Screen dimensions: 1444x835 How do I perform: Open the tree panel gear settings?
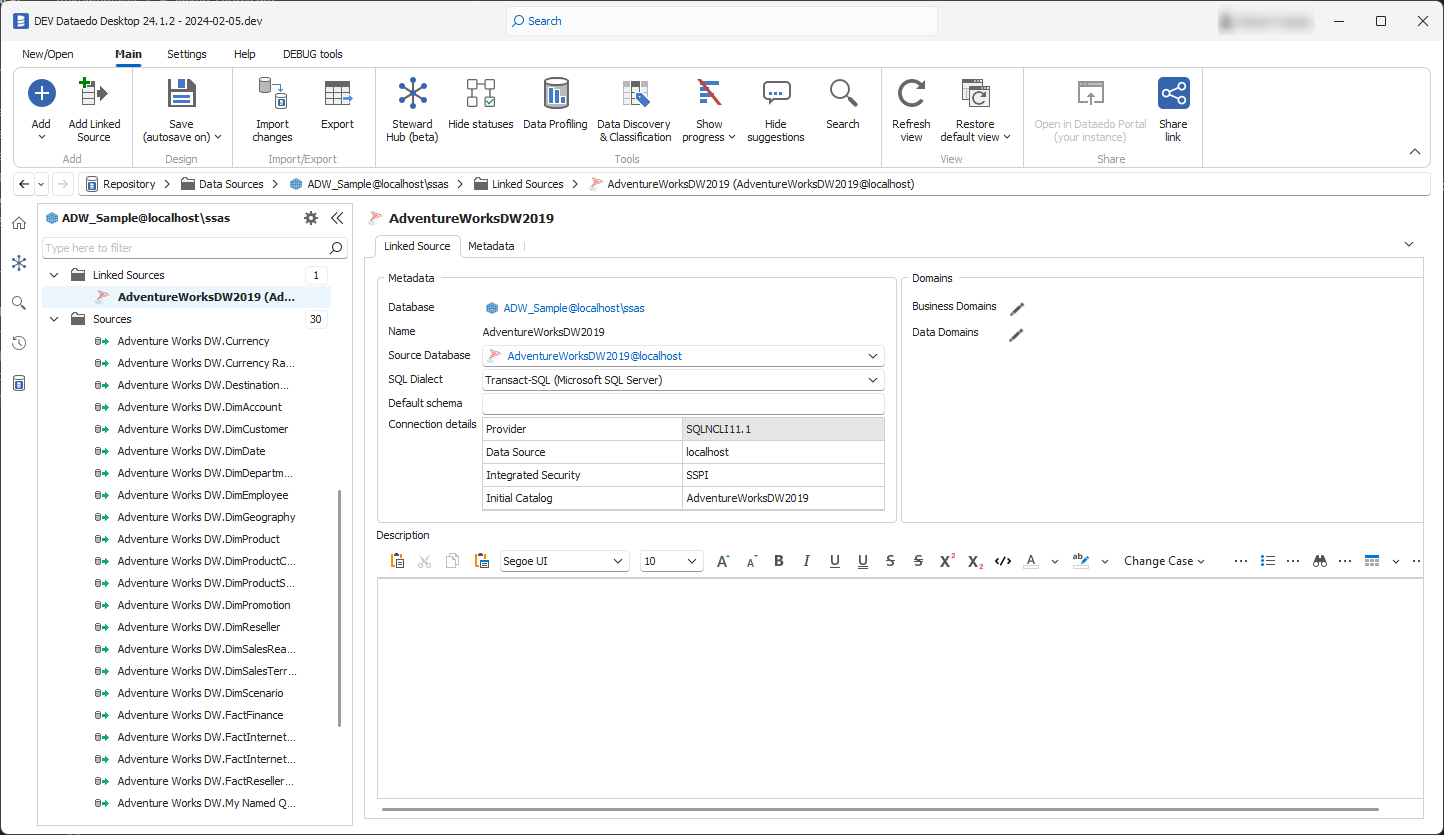(x=311, y=218)
